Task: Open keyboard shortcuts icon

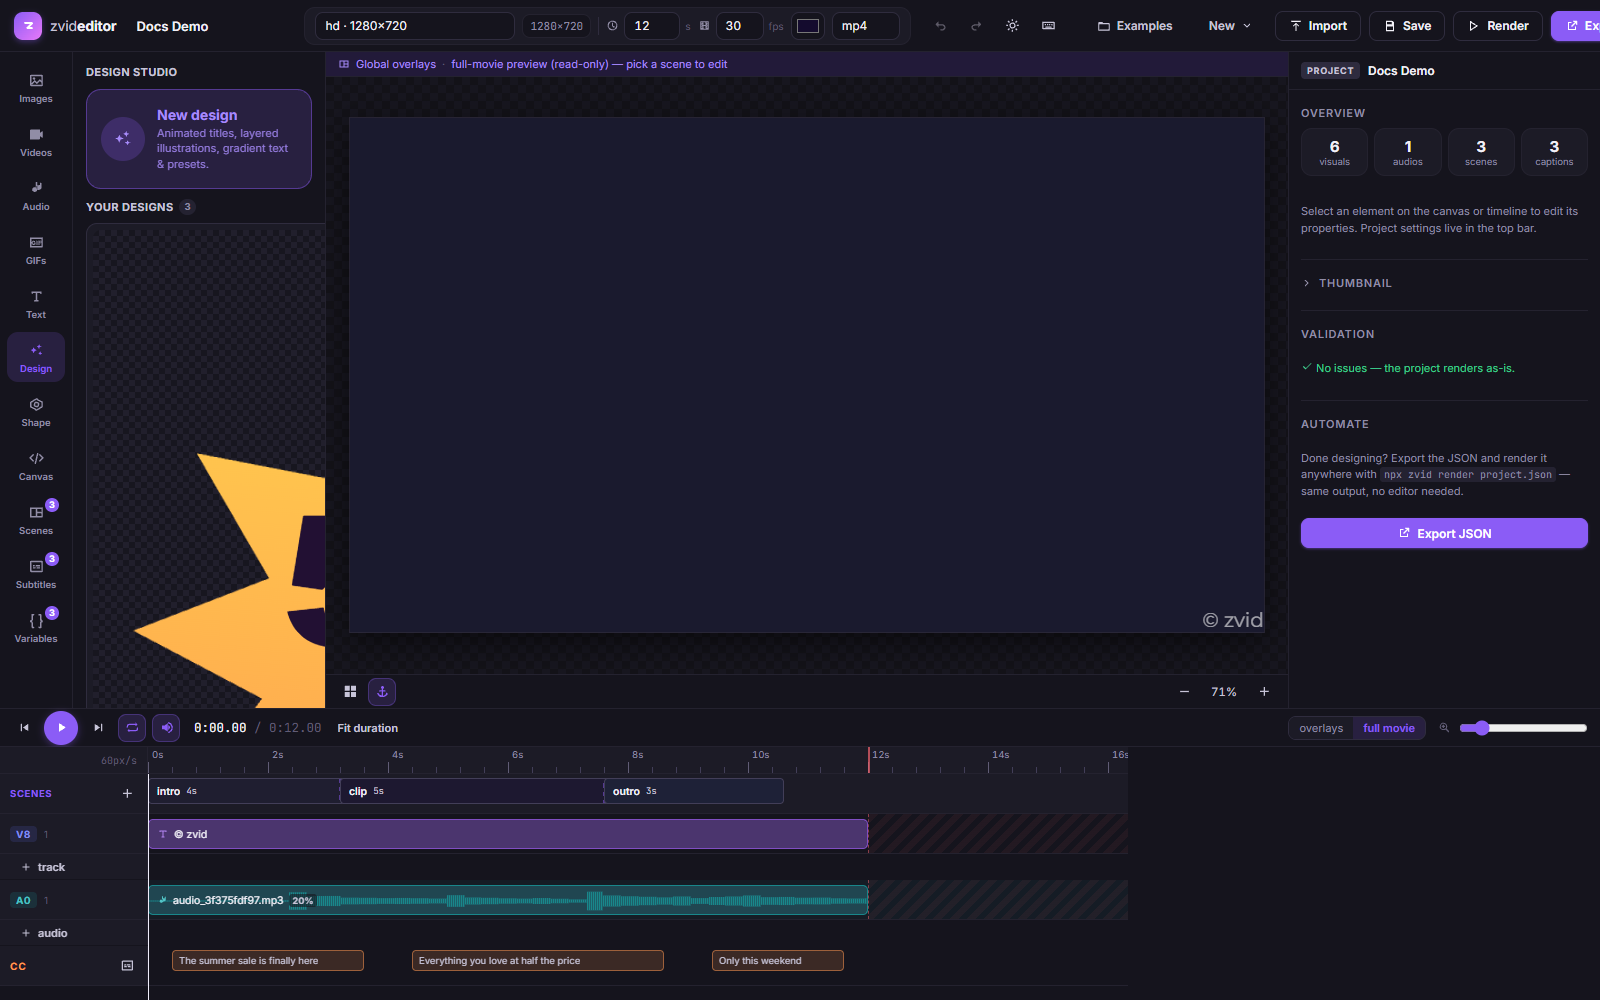Action: tap(1049, 26)
